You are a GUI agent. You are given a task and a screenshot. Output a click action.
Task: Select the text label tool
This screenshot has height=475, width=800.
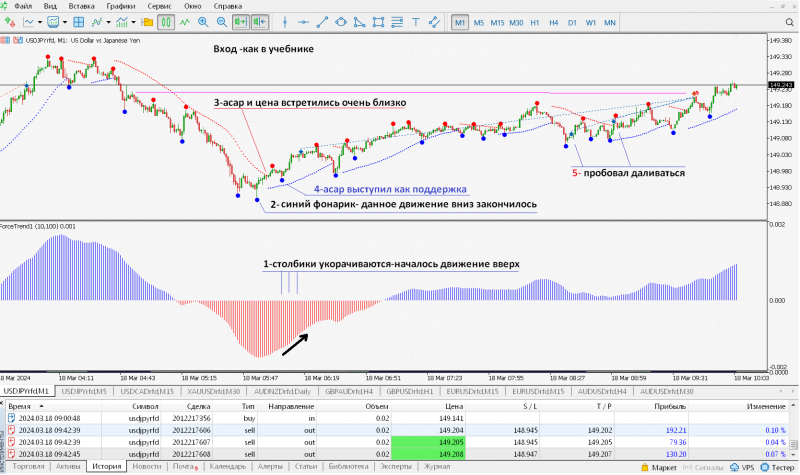[x=415, y=22]
